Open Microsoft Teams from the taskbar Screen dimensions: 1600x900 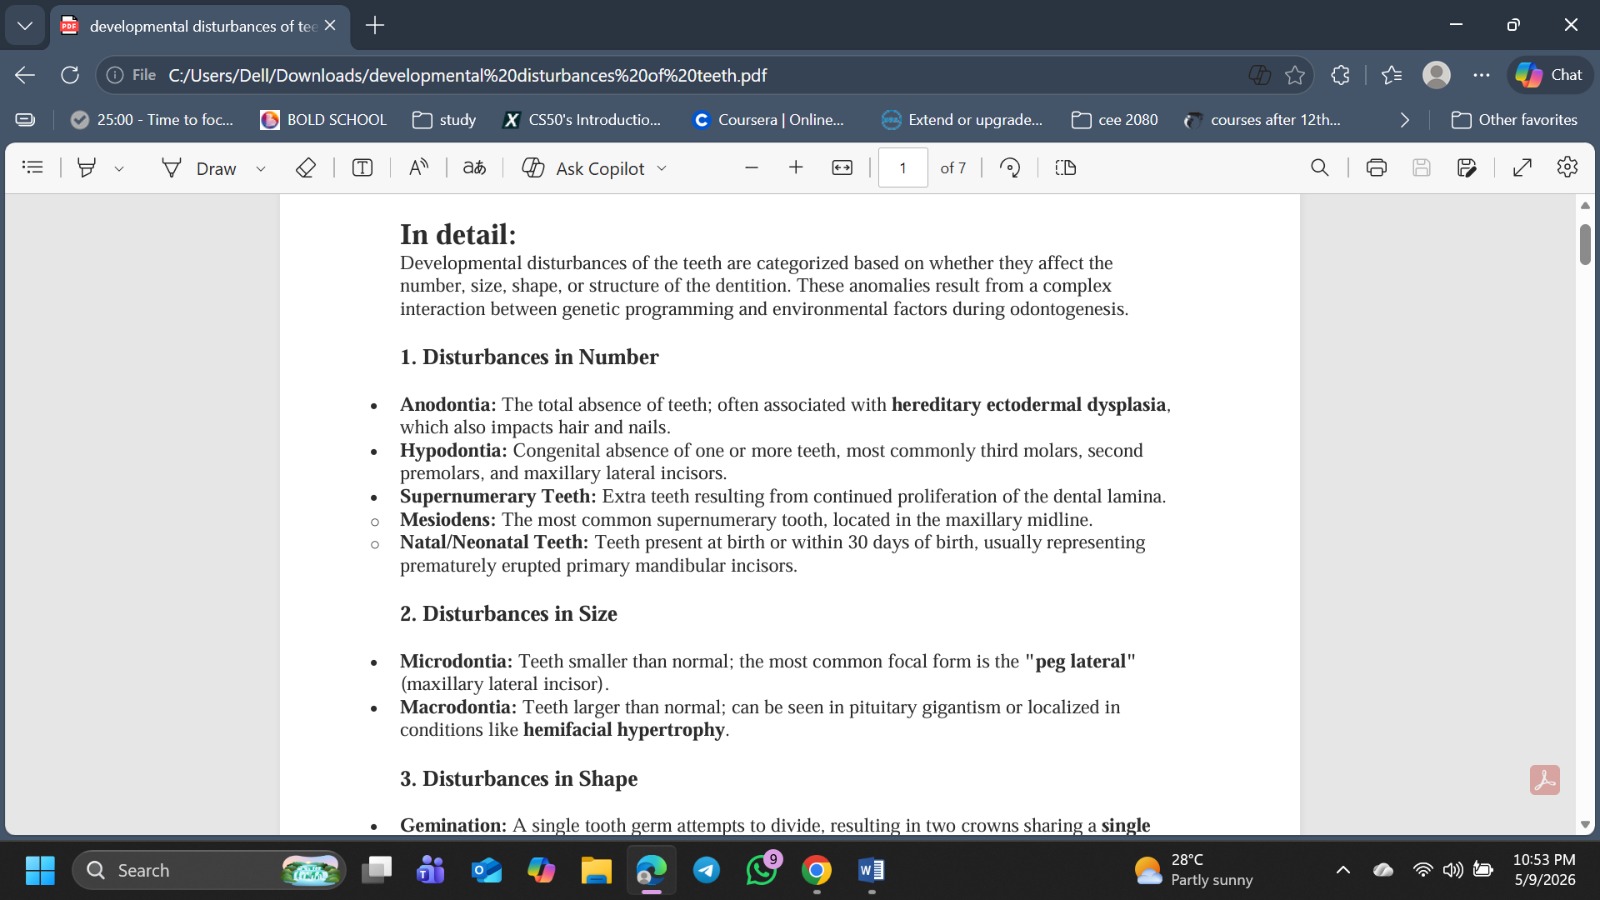(x=431, y=870)
